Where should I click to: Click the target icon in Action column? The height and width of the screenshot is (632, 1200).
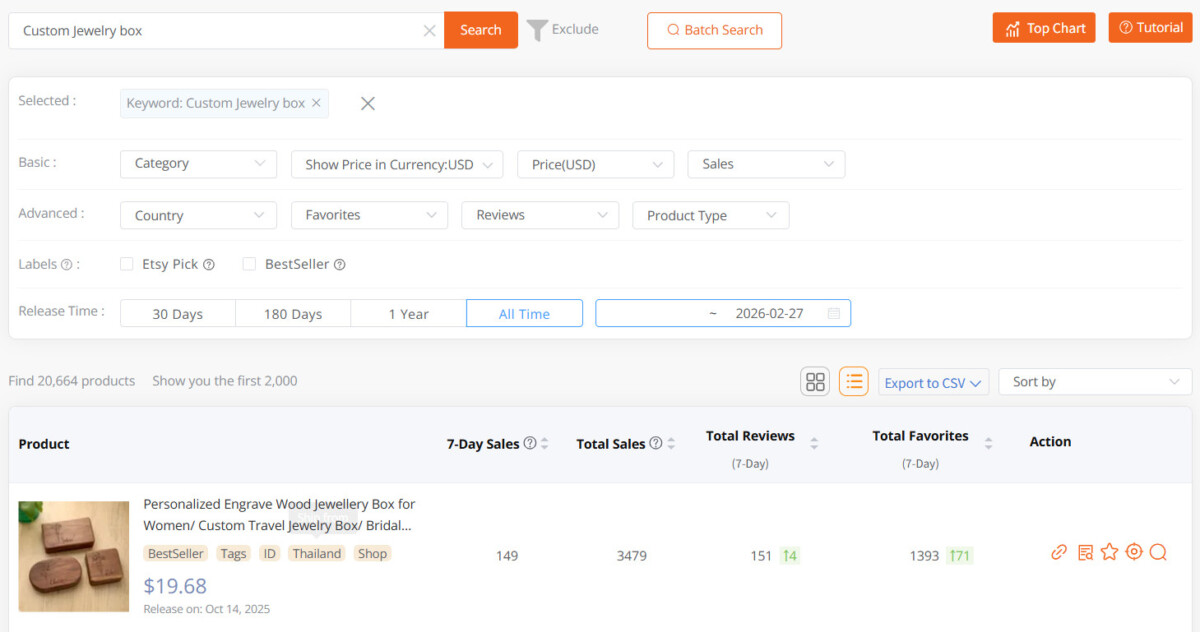(x=1133, y=552)
